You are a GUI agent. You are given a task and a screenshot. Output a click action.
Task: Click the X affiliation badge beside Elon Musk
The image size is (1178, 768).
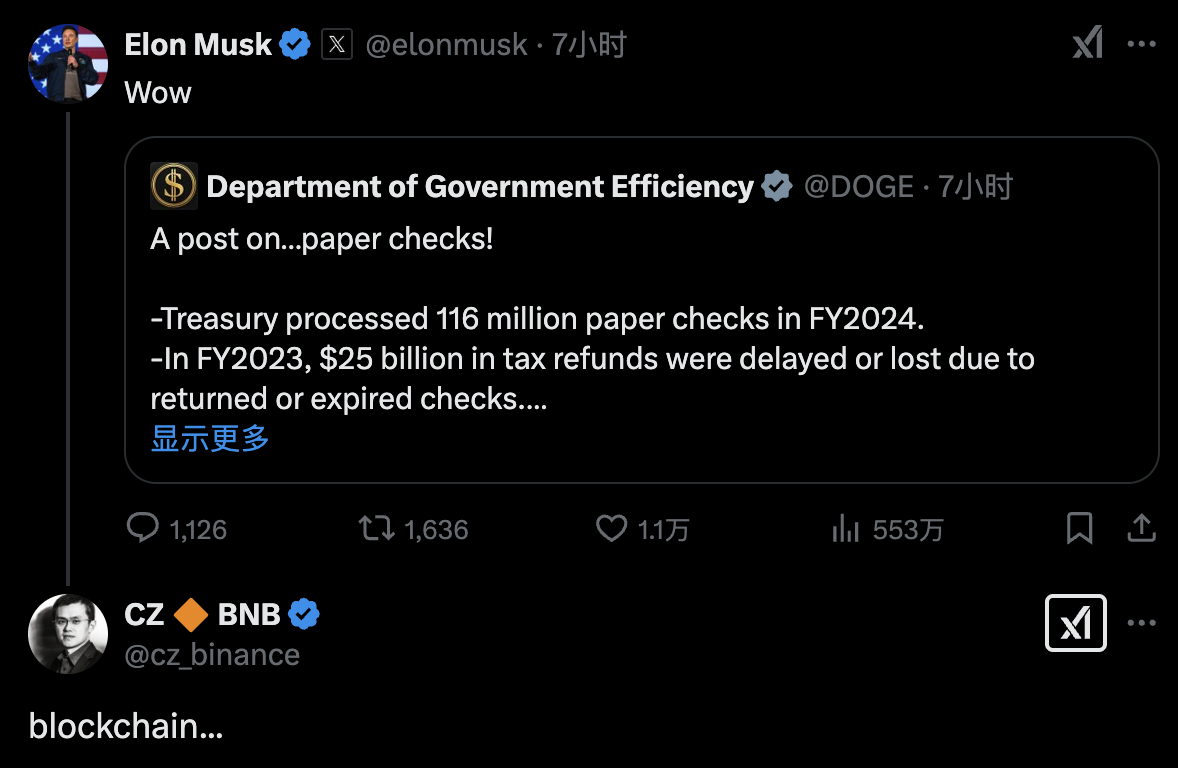pyautogui.click(x=337, y=45)
